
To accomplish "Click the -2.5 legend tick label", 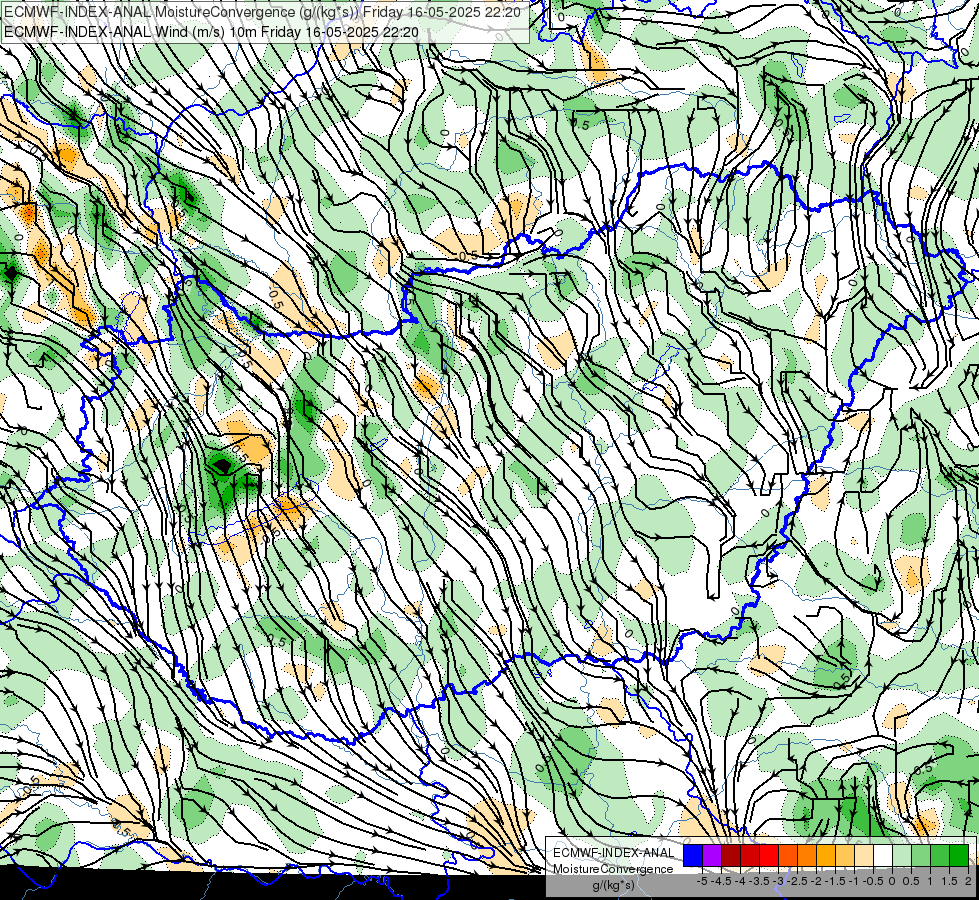I will 797,881.
